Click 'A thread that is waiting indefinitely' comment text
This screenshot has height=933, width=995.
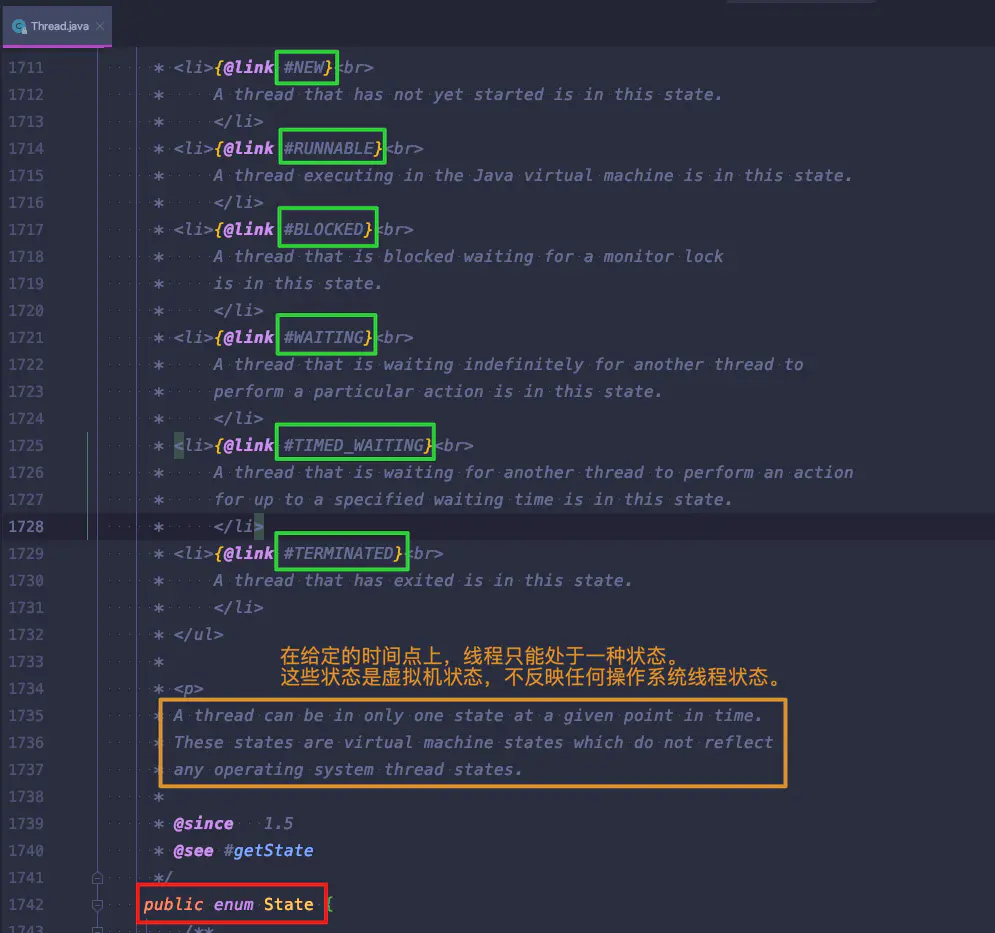coord(399,364)
